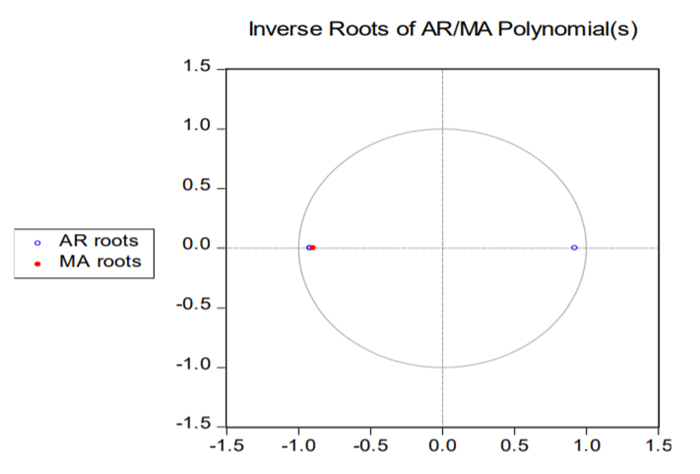Select the 0.0 tick label on the x-axis
The height and width of the screenshot is (474, 700).
click(x=442, y=443)
